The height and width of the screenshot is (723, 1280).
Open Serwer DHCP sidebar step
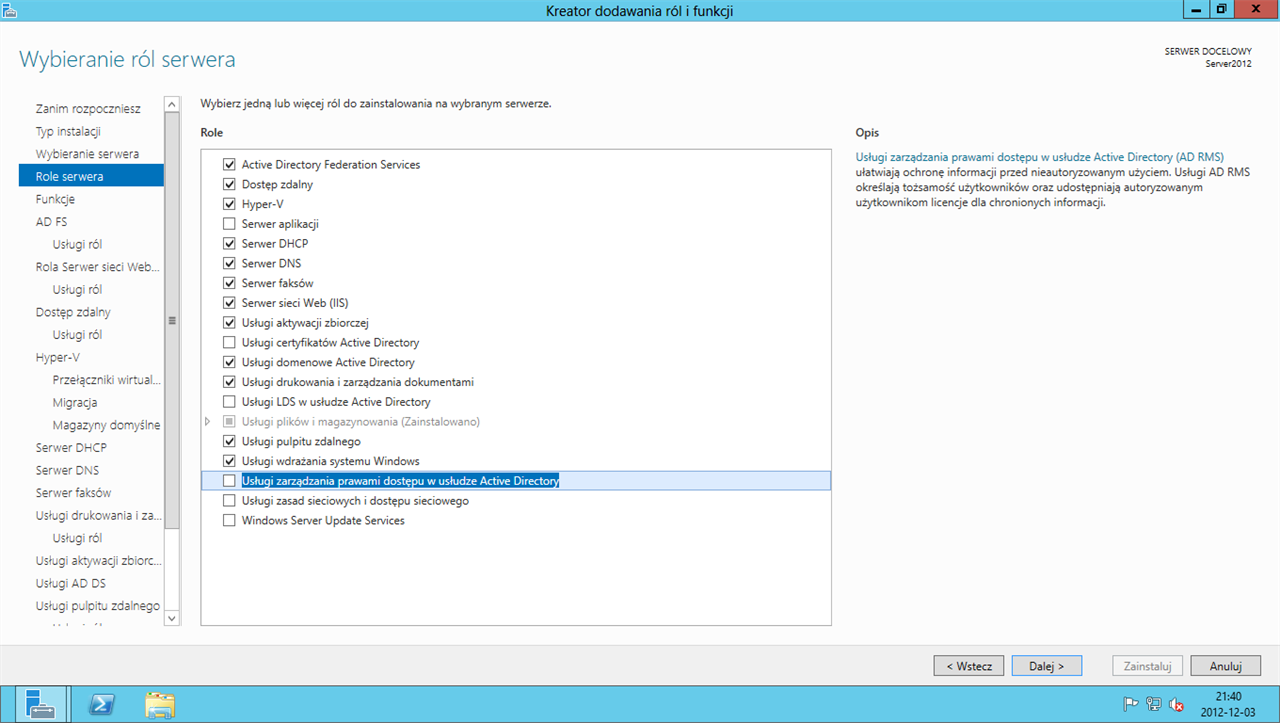coord(71,447)
